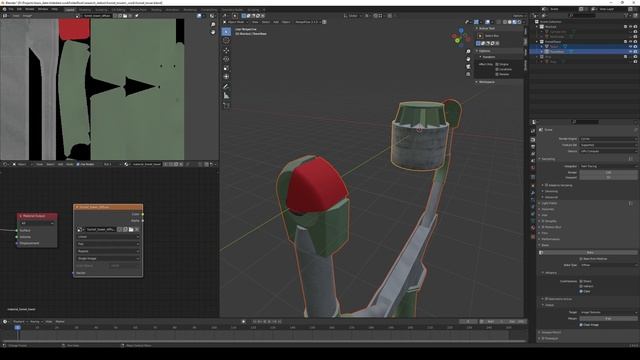Open the Material properties tab icon

(x=533, y=228)
